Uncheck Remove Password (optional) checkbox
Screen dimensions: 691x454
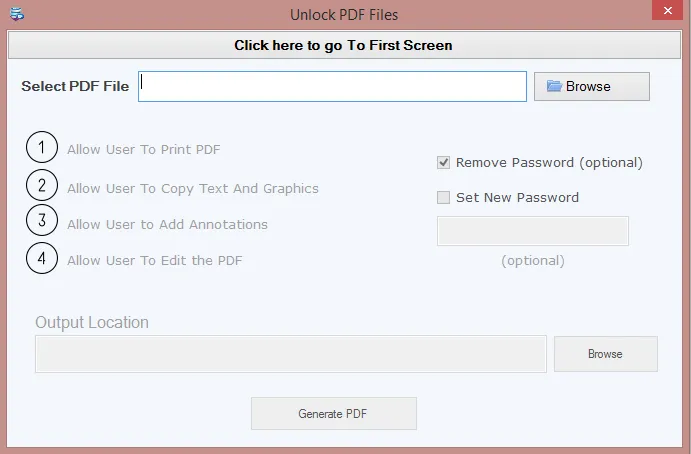(x=443, y=163)
